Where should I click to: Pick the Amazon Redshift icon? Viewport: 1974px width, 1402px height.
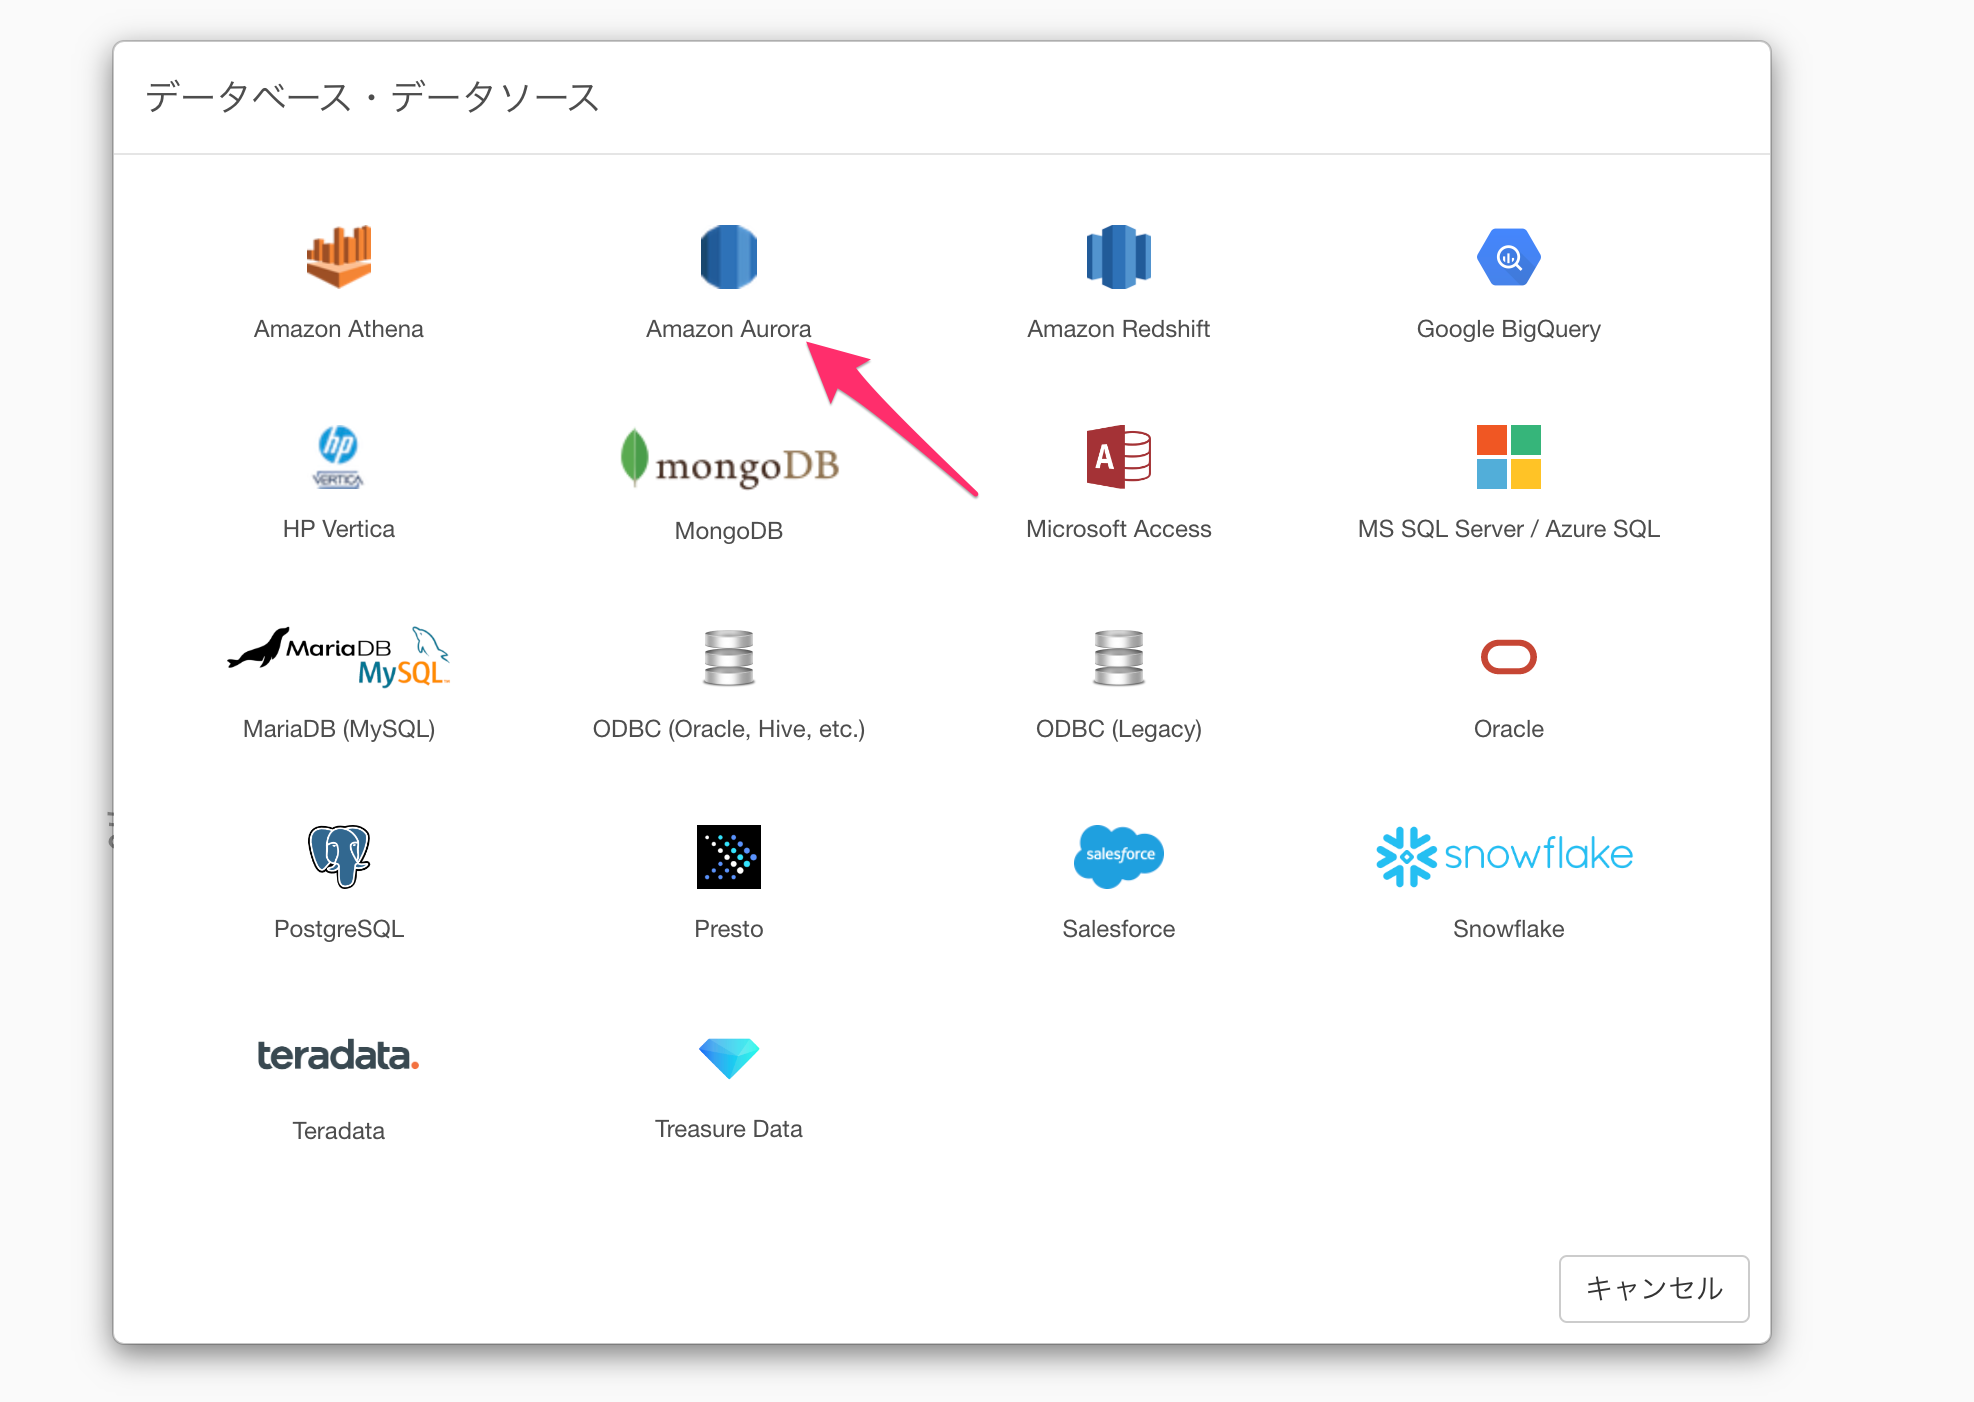click(x=1118, y=257)
